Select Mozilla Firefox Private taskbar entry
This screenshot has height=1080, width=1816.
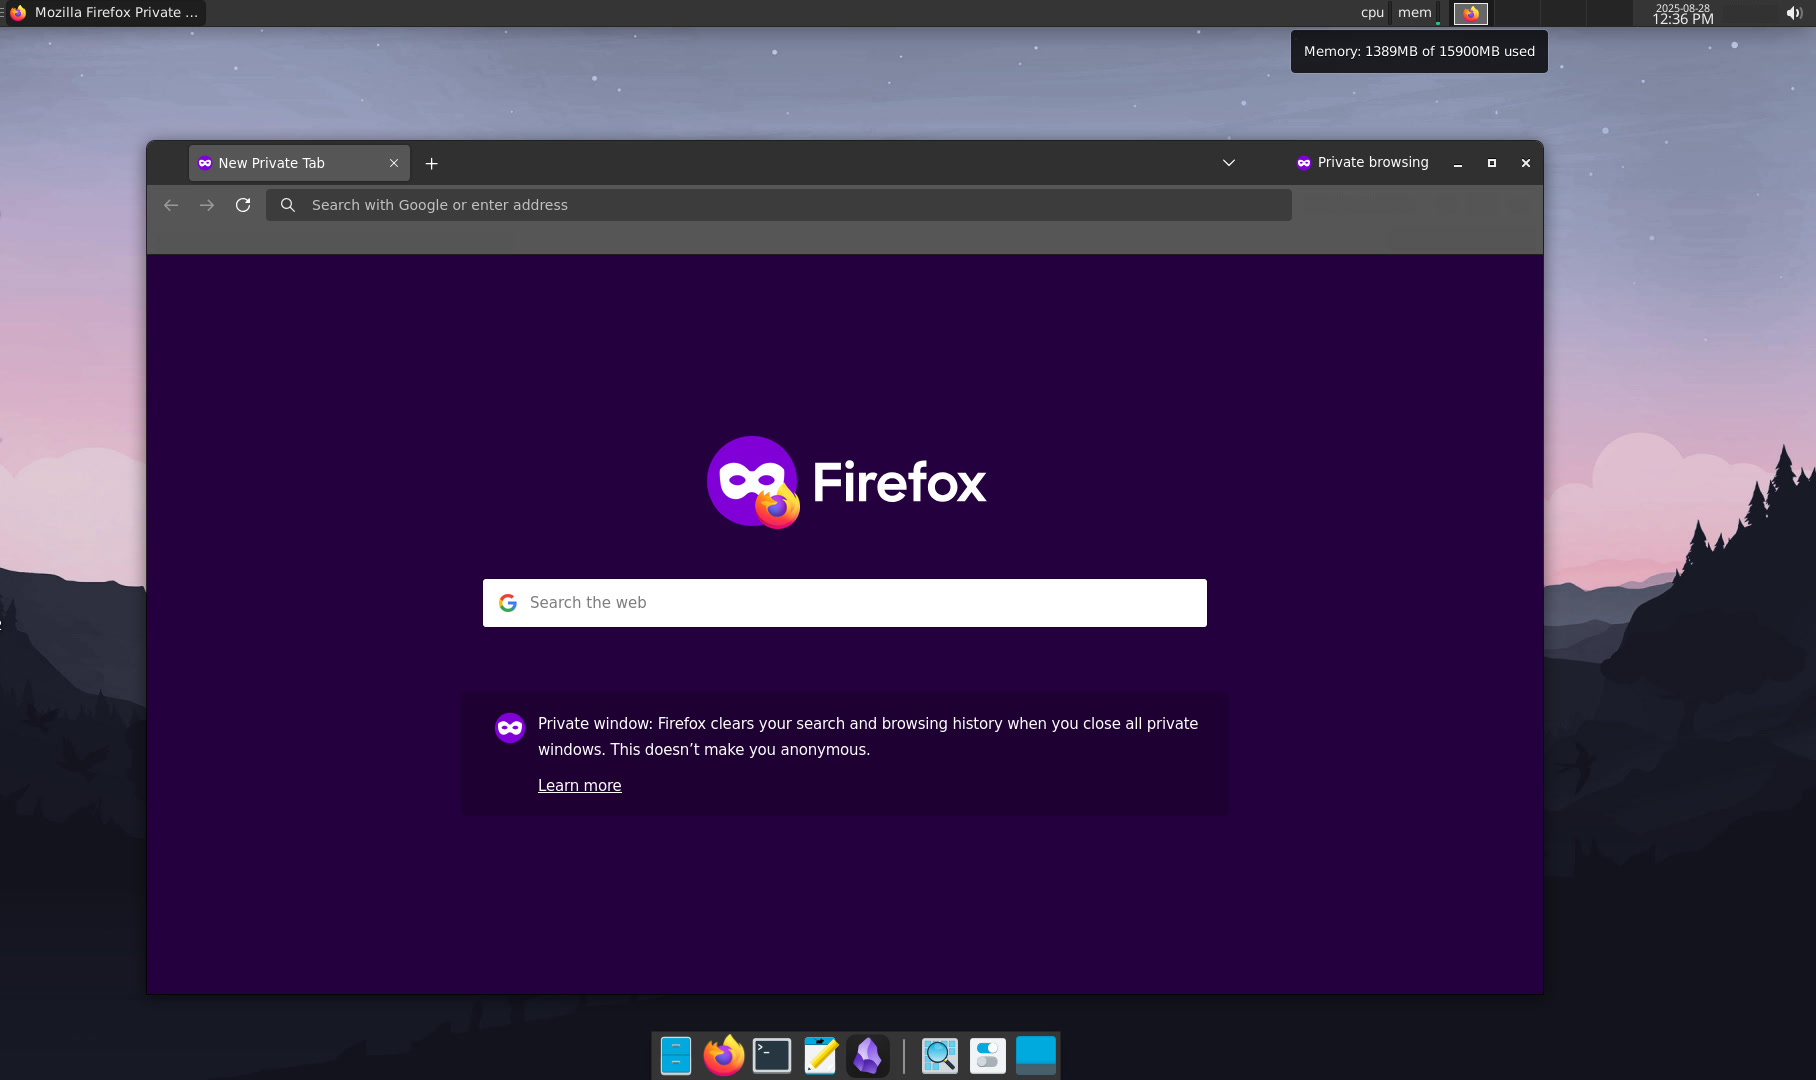pyautogui.click(x=105, y=13)
